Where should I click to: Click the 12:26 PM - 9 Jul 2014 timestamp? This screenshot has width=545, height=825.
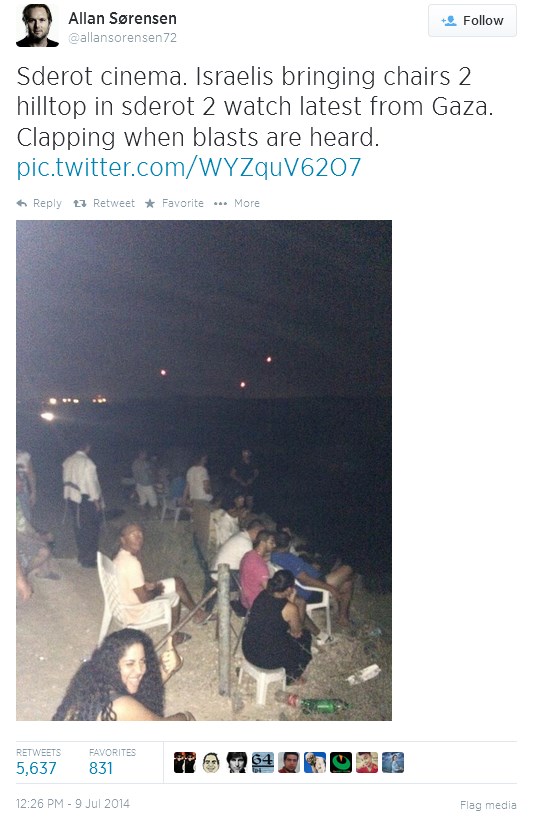coord(73,803)
